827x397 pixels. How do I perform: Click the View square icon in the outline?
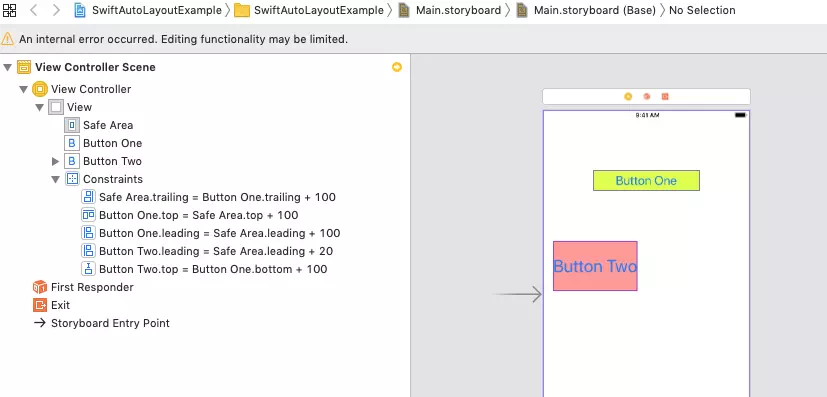coord(55,107)
